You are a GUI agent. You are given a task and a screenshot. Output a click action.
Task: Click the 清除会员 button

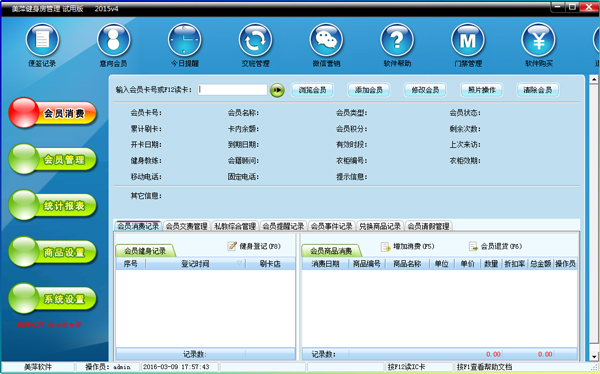[x=538, y=90]
